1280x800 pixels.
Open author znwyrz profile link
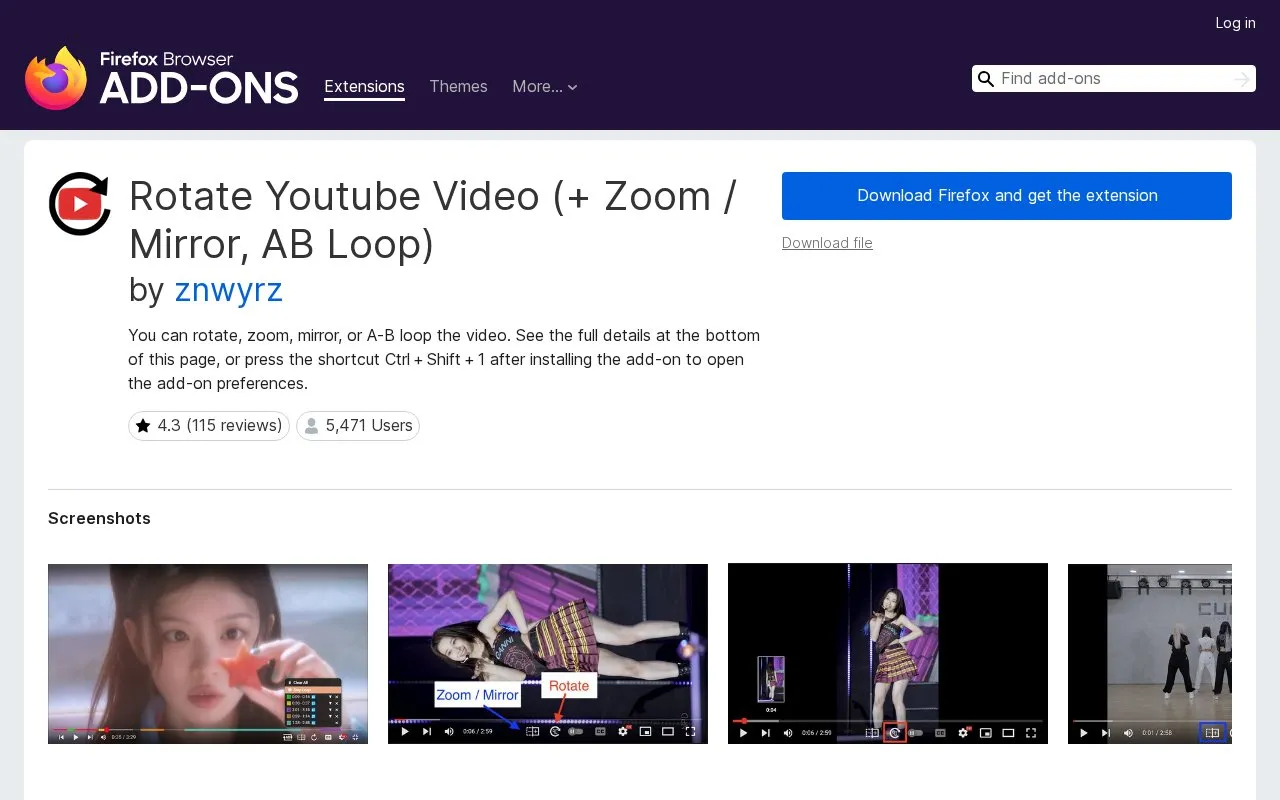coord(228,290)
